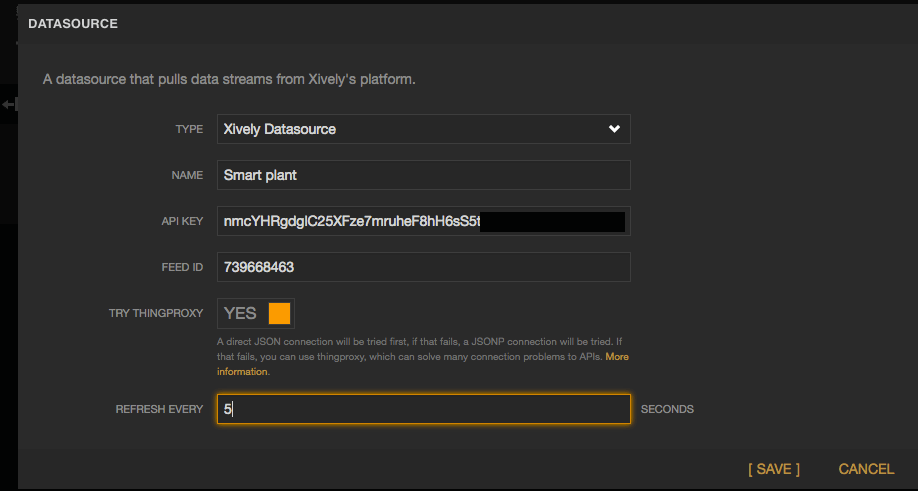Open the Xively Datasource type dropdown
Screen dimensions: 918x491
(x=423, y=129)
